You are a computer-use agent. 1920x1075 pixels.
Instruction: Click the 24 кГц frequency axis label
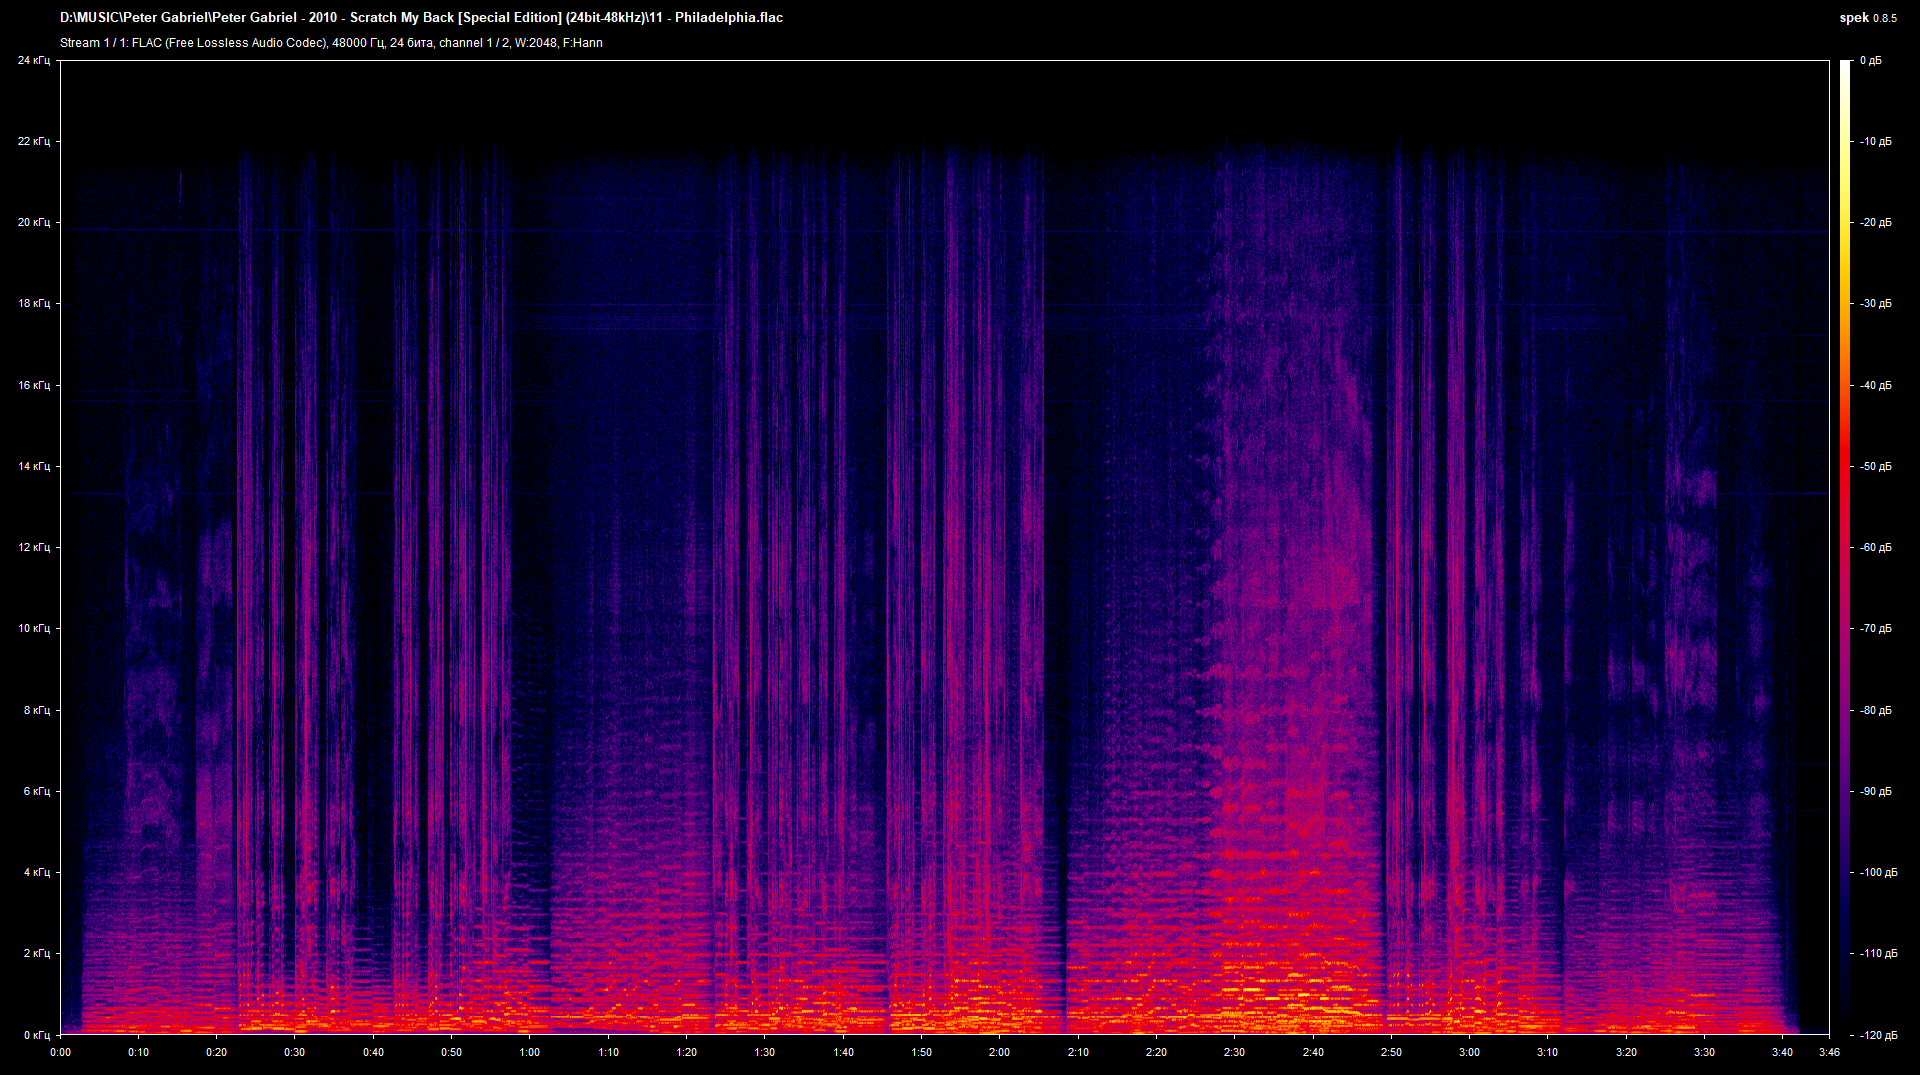point(33,61)
